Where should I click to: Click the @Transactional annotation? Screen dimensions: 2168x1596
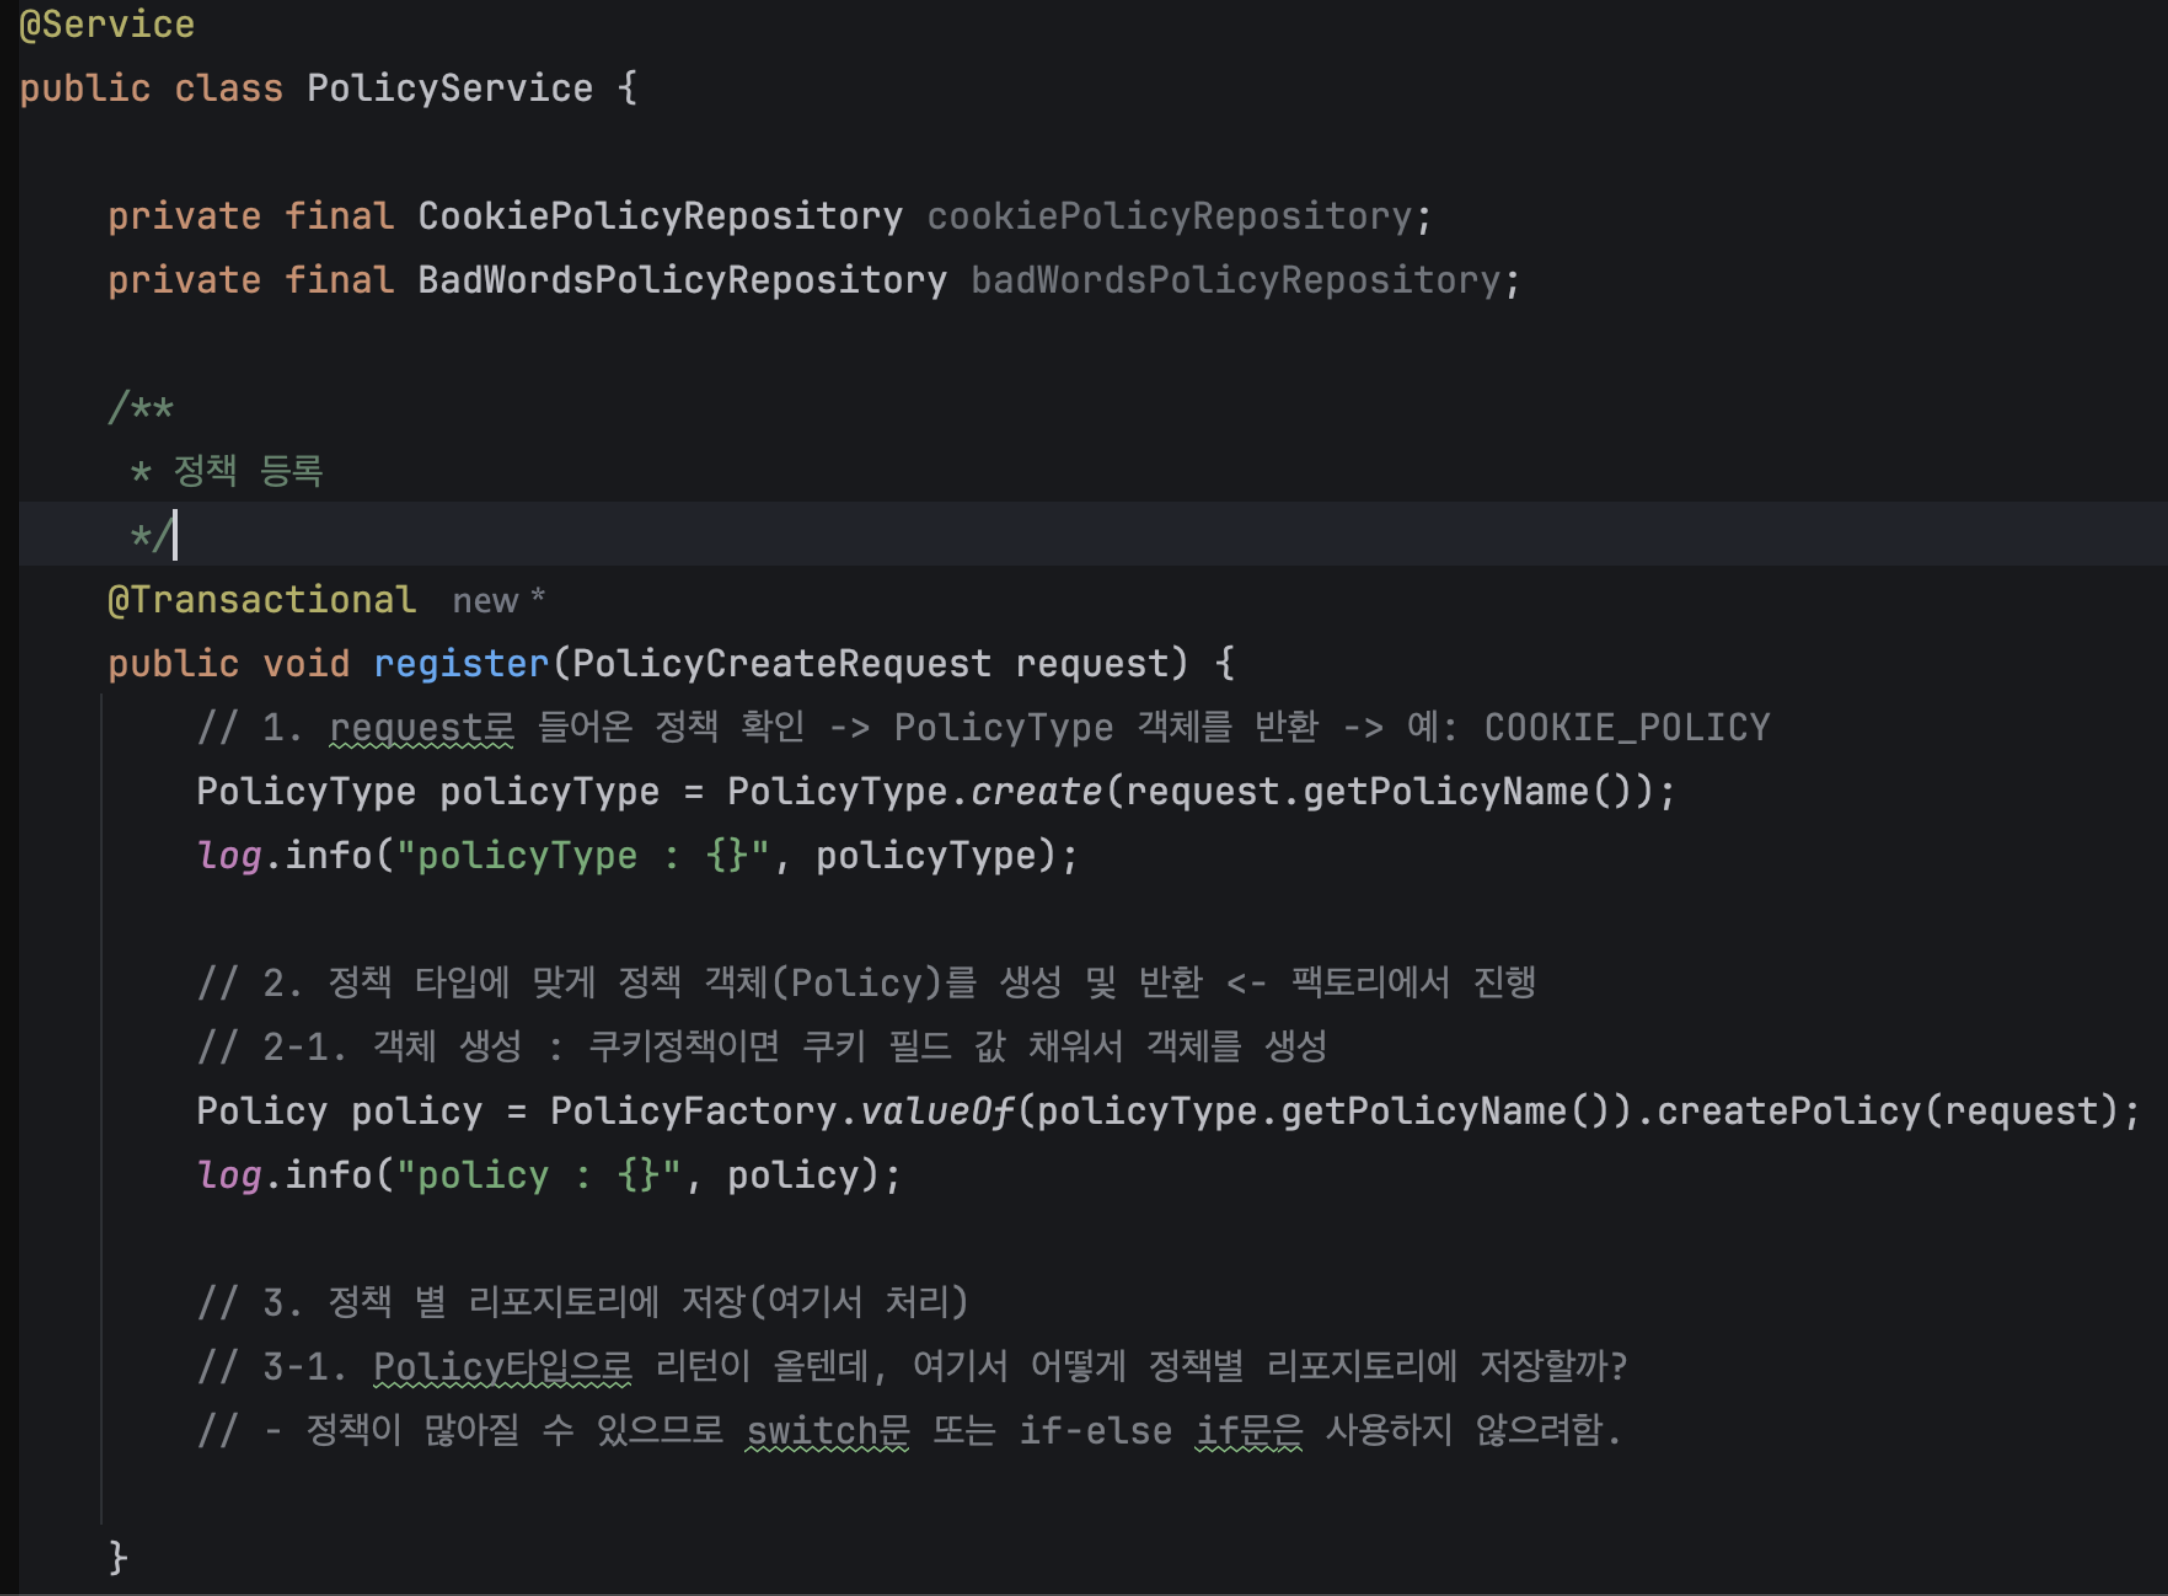[x=261, y=600]
